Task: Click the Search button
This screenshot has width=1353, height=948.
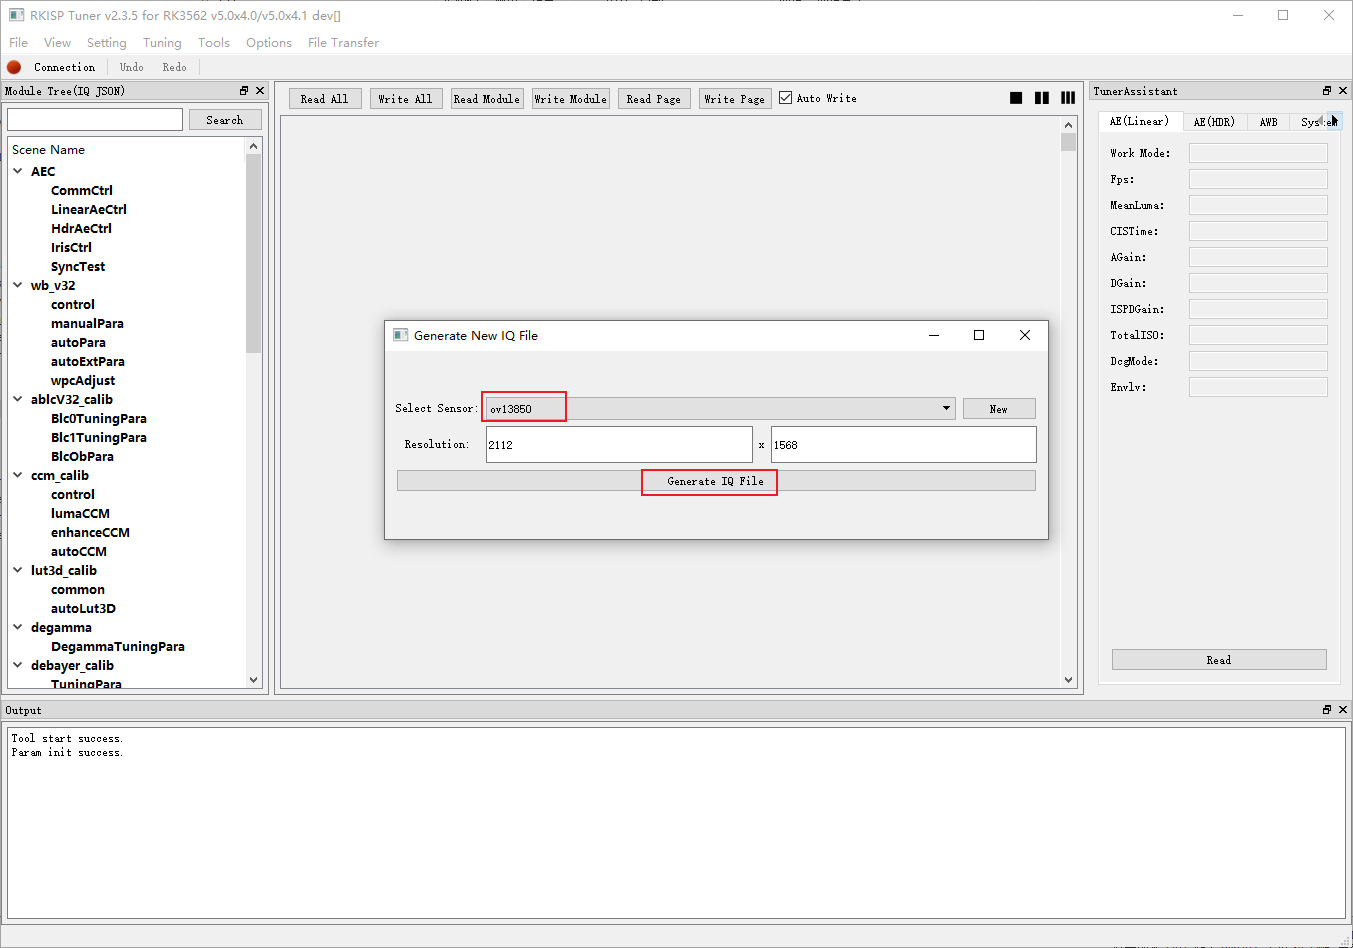Action: (225, 120)
